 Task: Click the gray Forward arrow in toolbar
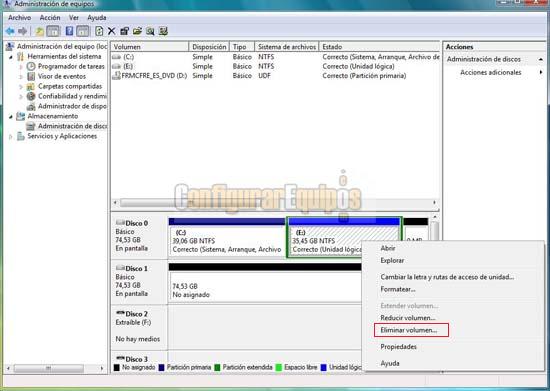click(22, 31)
